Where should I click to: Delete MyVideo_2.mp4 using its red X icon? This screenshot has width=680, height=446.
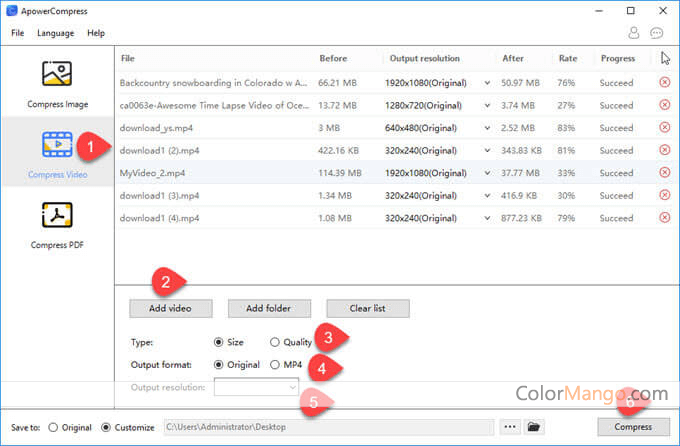click(x=664, y=173)
